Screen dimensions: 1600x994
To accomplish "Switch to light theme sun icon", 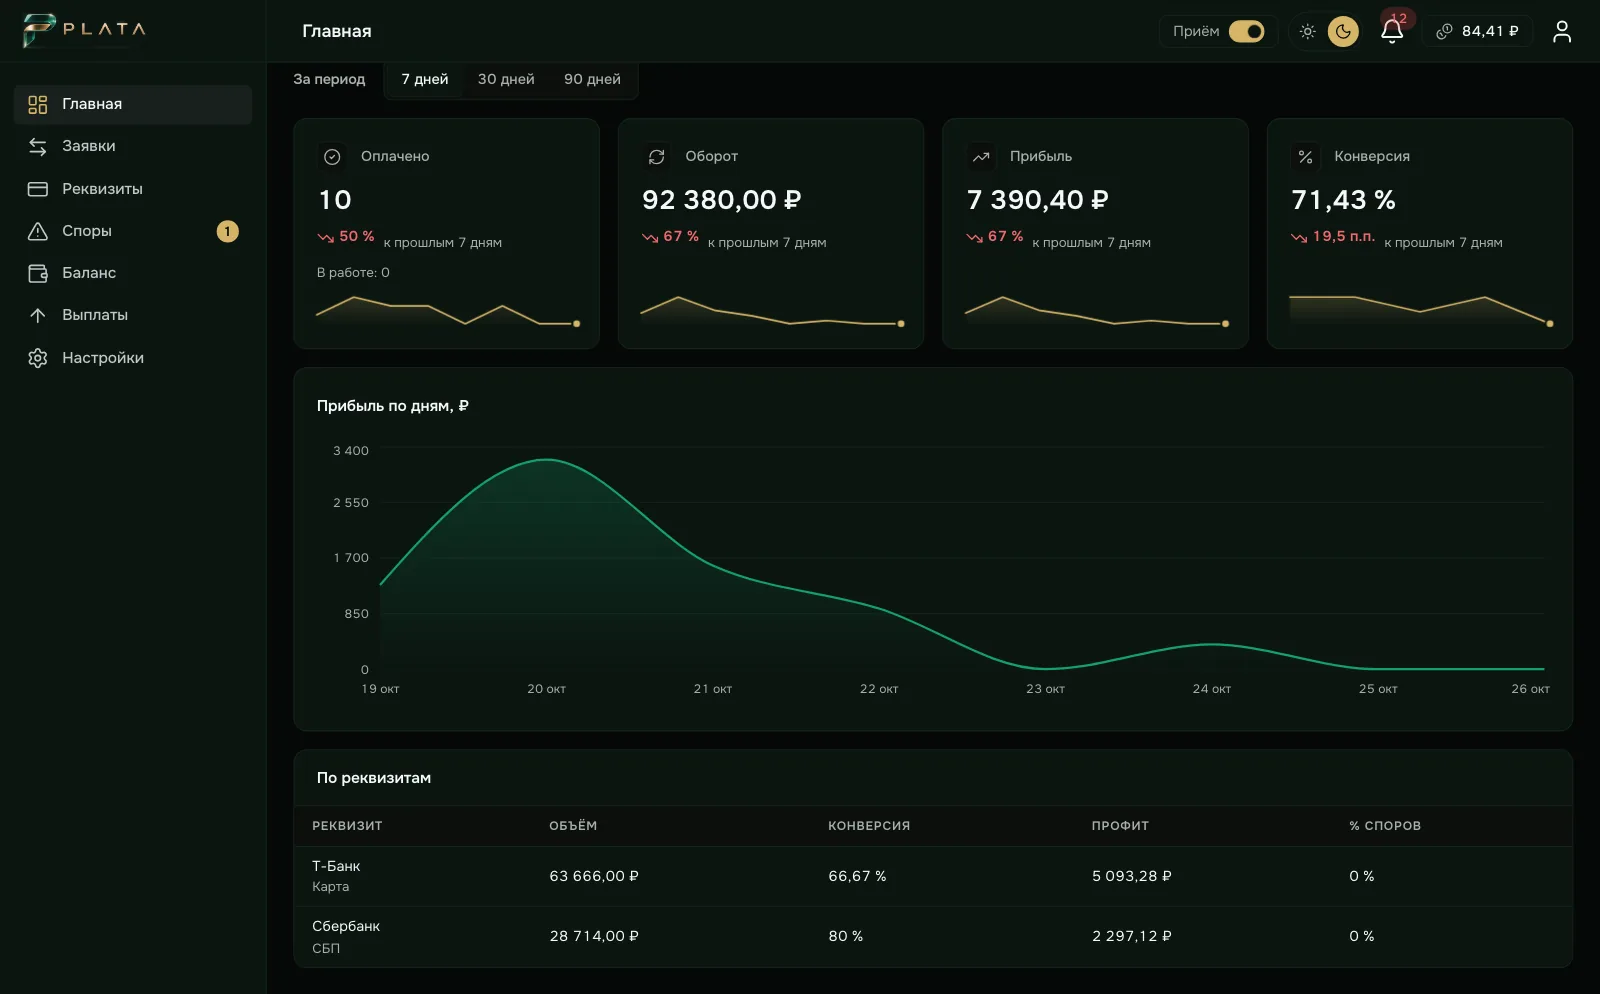I will click(1307, 31).
